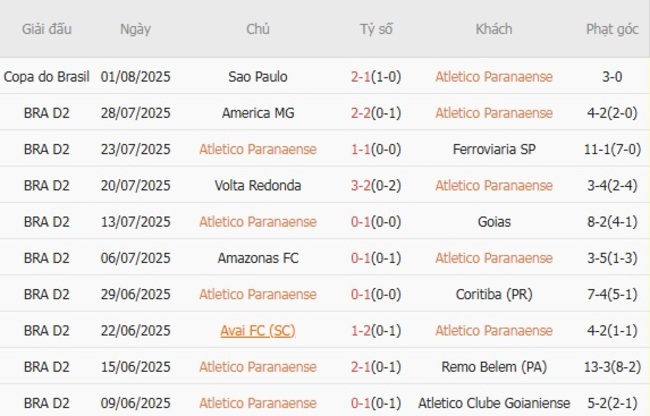
Task: Click the Tỷ số column header
Action: point(376,29)
